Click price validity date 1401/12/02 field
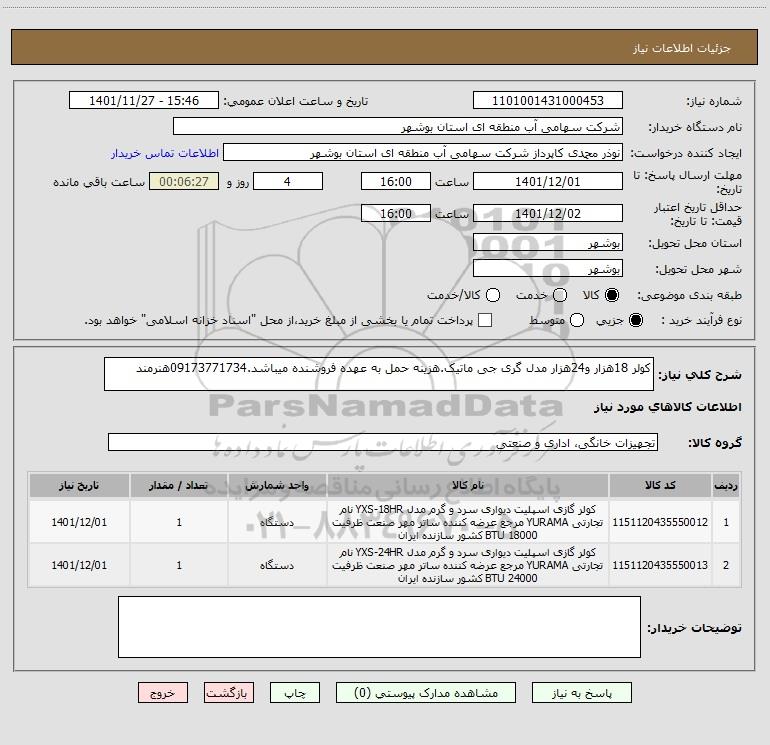770x745 pixels. click(548, 213)
